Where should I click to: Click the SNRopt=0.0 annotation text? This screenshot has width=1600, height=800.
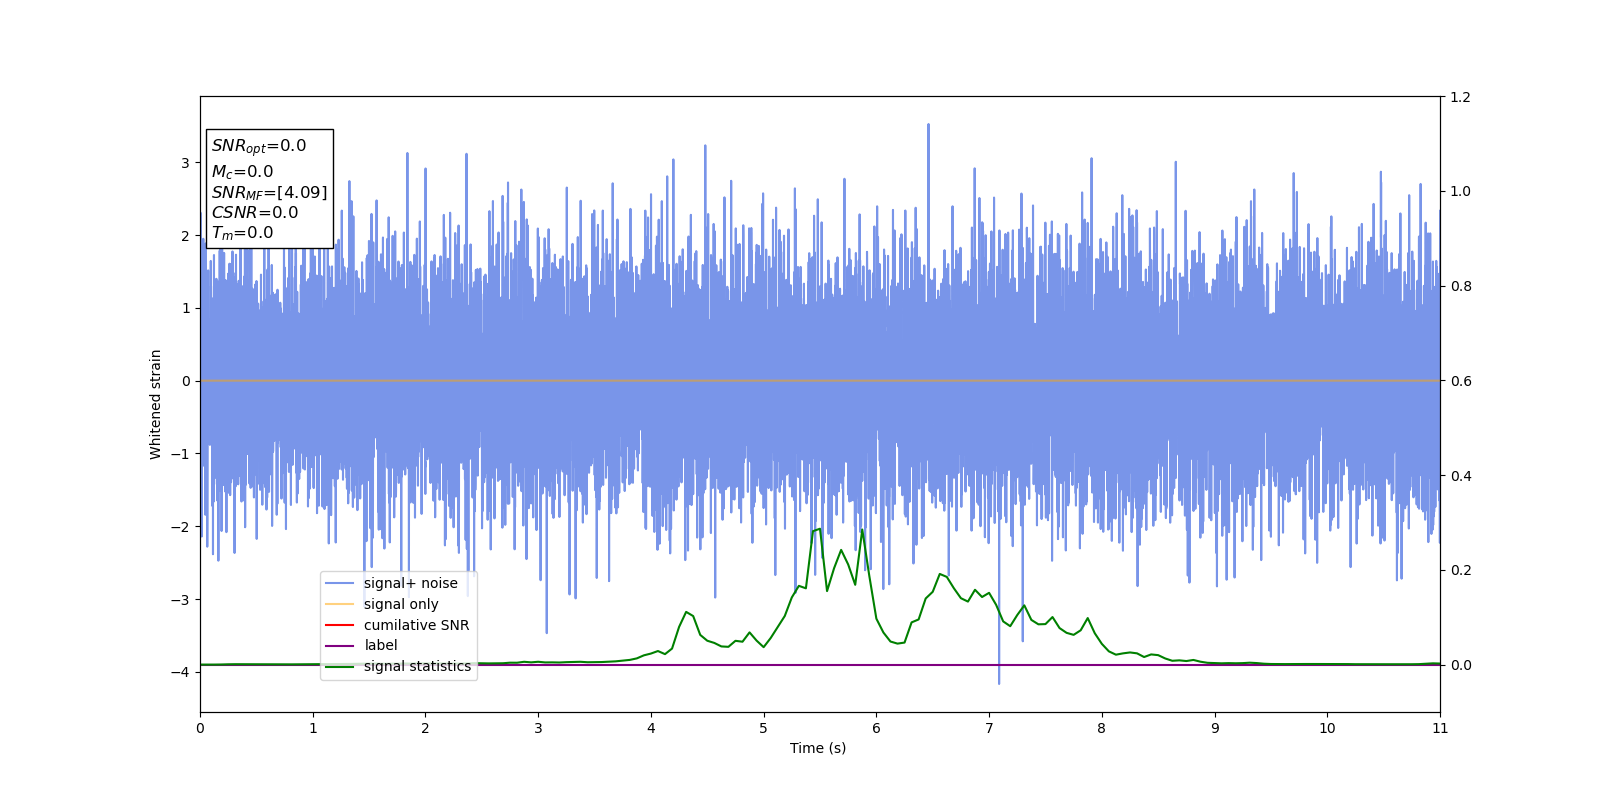click(x=259, y=146)
